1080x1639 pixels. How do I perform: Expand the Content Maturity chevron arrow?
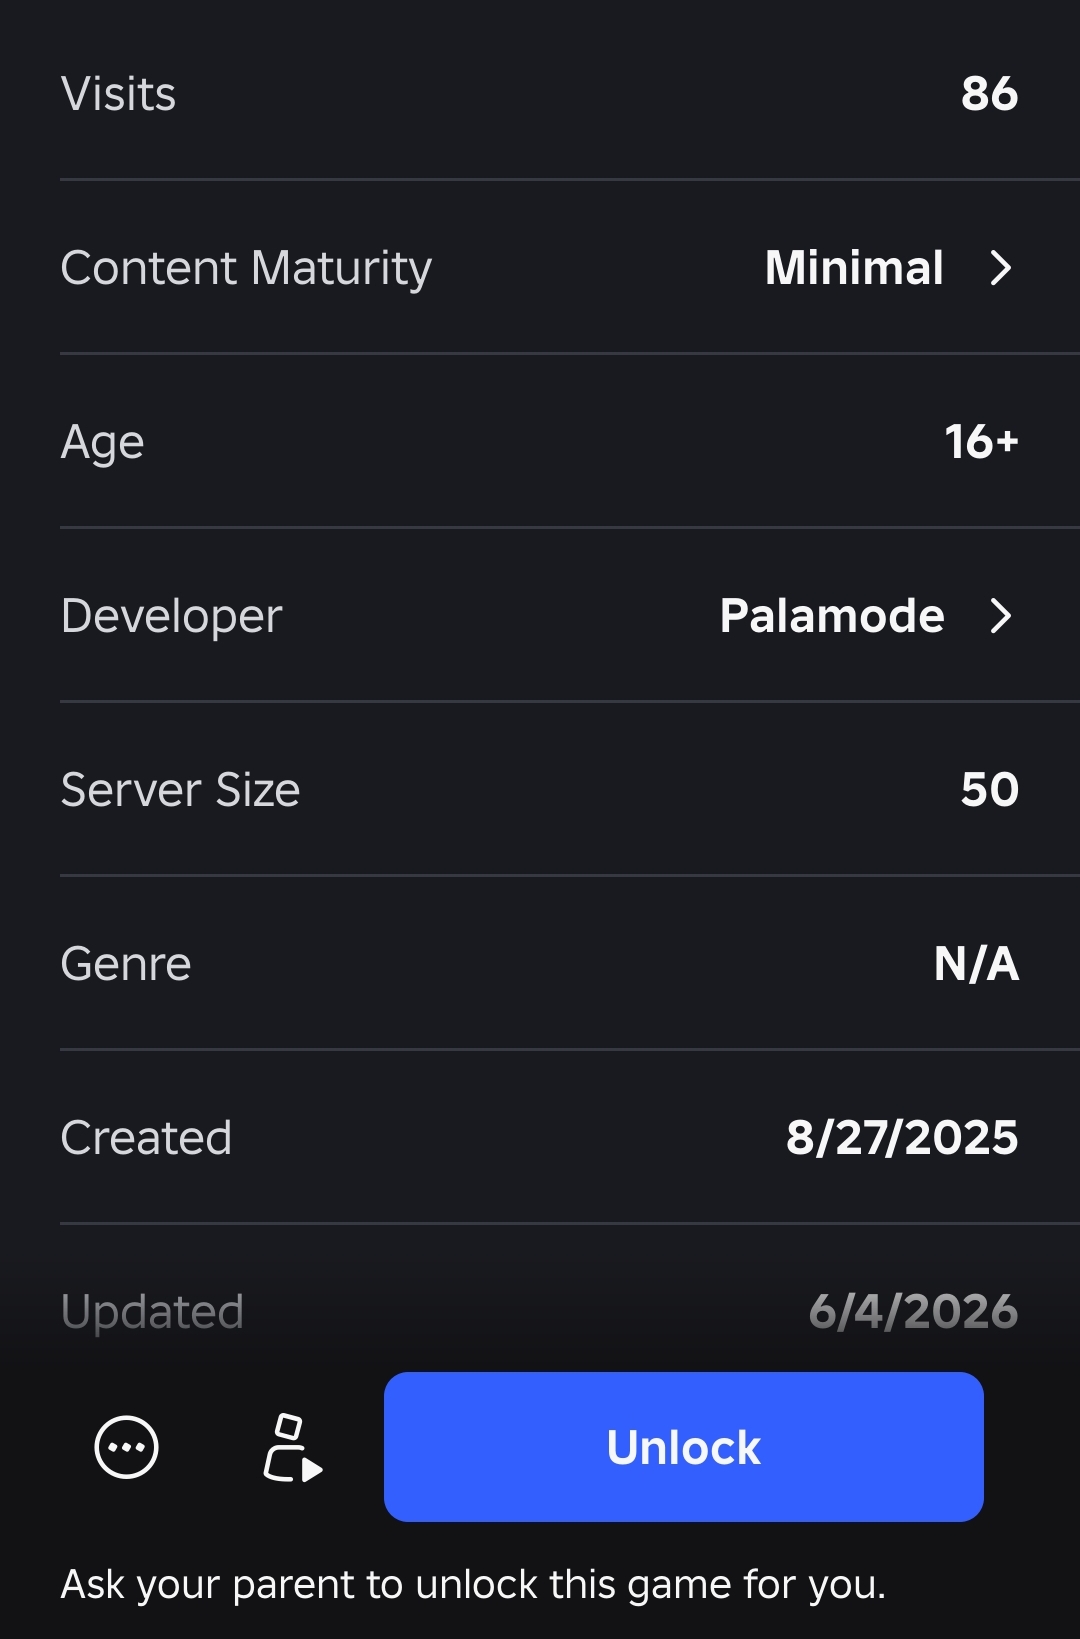coord(1000,268)
